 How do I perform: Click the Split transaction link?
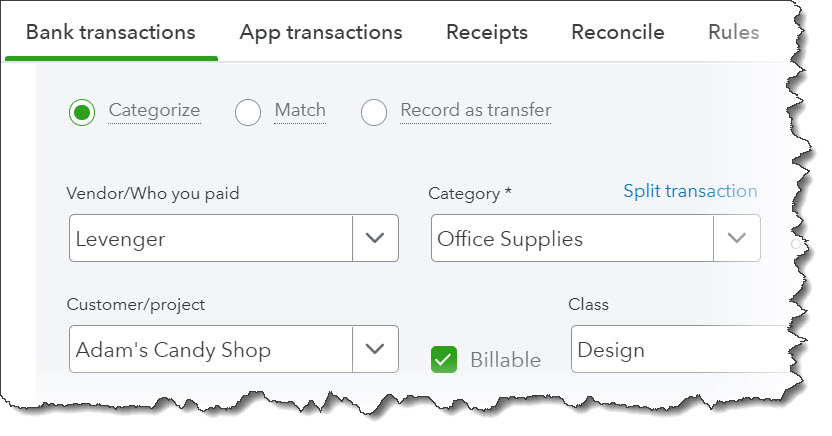point(690,191)
